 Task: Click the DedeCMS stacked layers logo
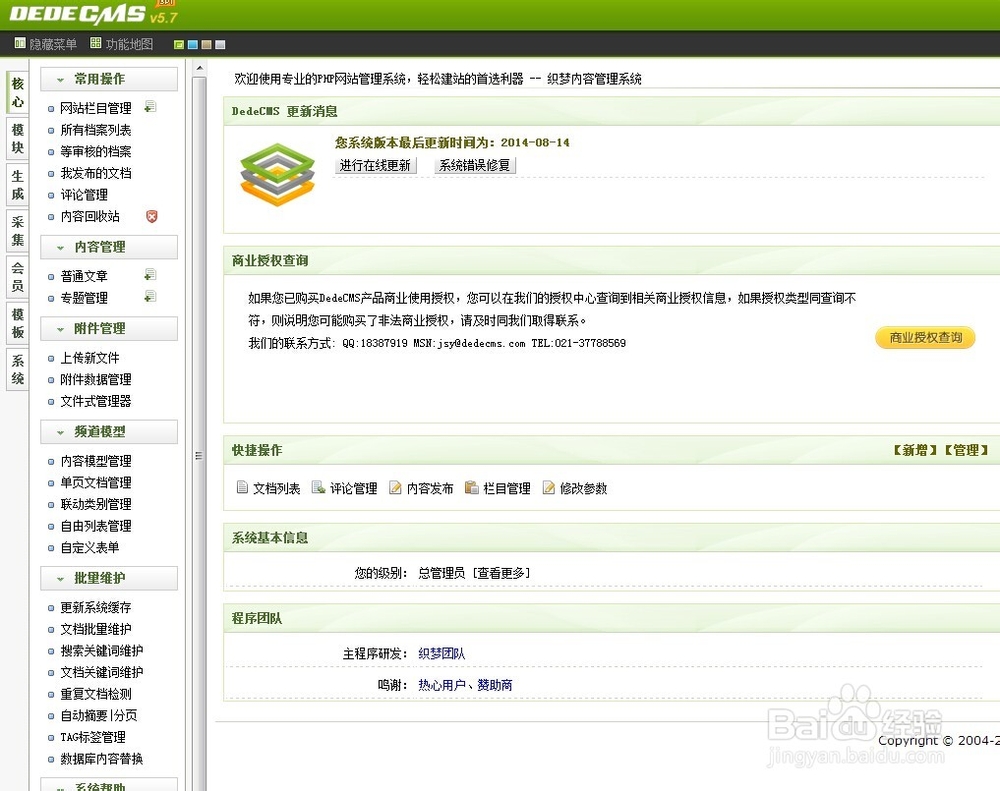coord(277,174)
